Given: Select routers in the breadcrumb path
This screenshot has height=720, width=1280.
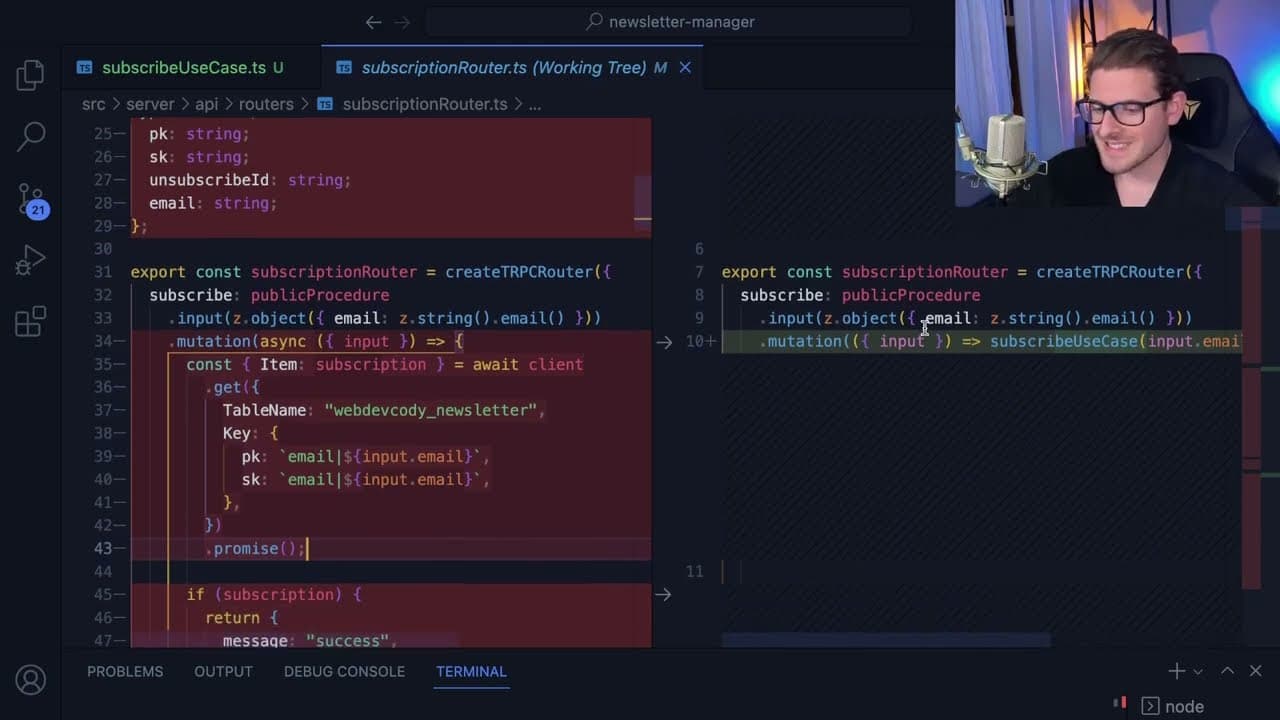Looking at the screenshot, I should click(266, 104).
